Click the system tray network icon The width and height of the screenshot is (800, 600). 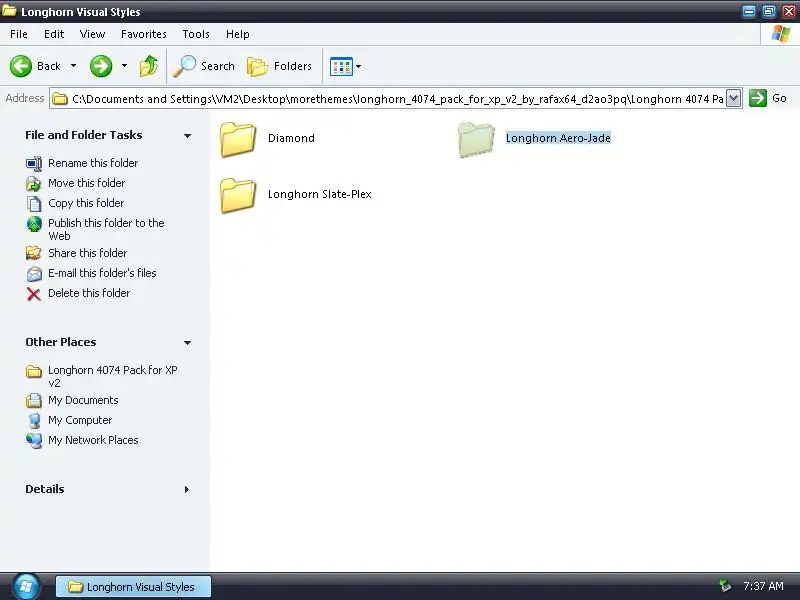coord(724,586)
